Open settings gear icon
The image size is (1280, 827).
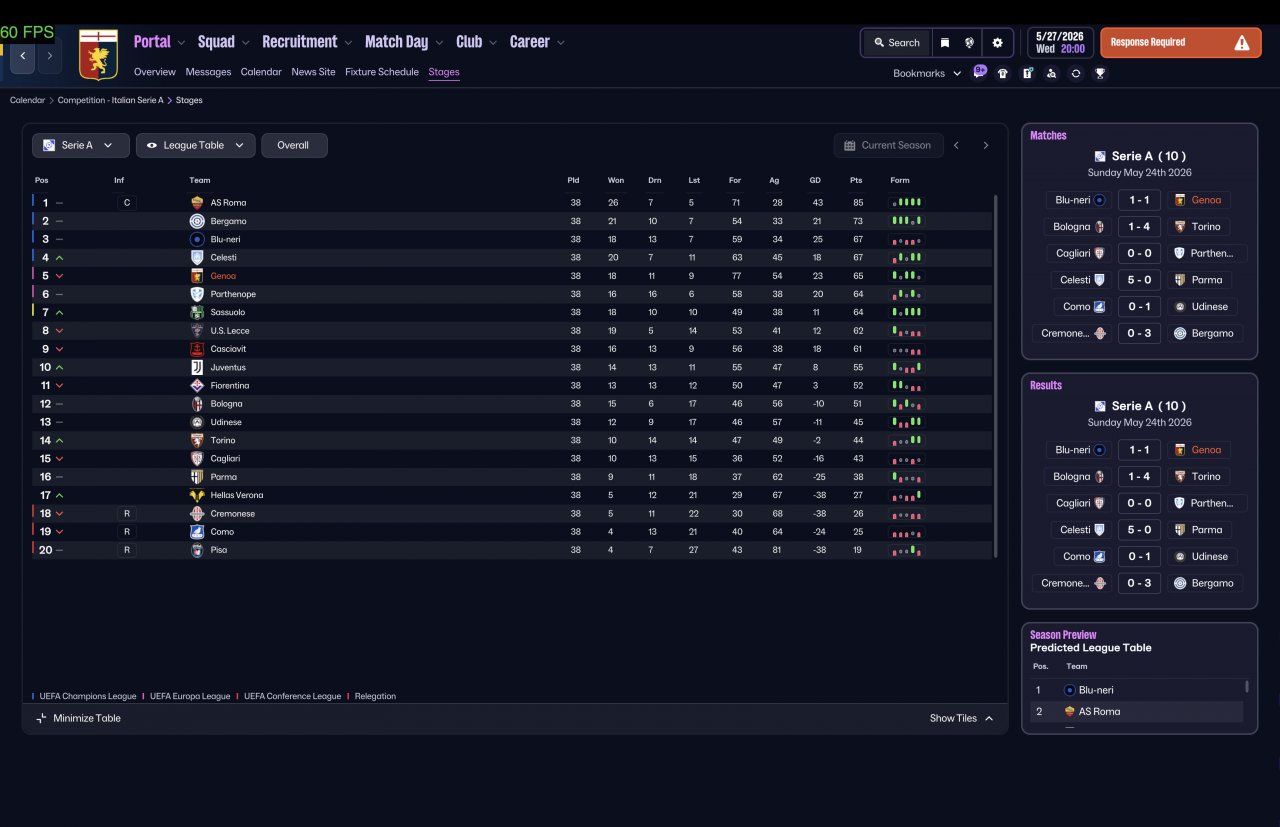(x=997, y=43)
